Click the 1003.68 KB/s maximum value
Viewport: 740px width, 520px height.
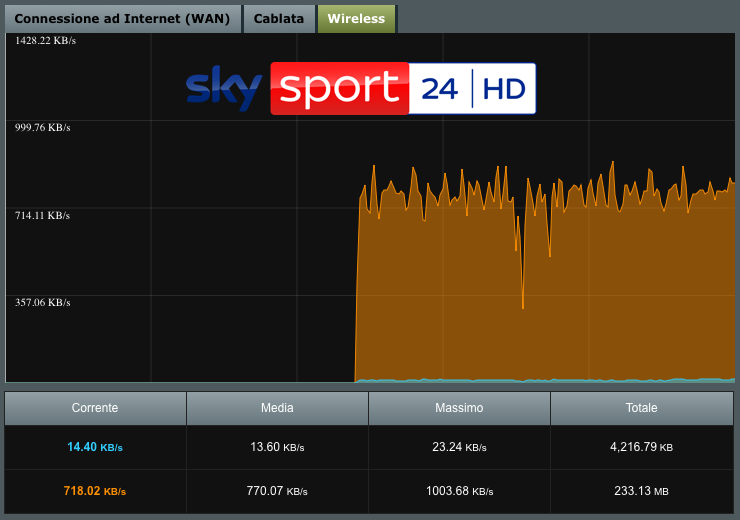459,491
